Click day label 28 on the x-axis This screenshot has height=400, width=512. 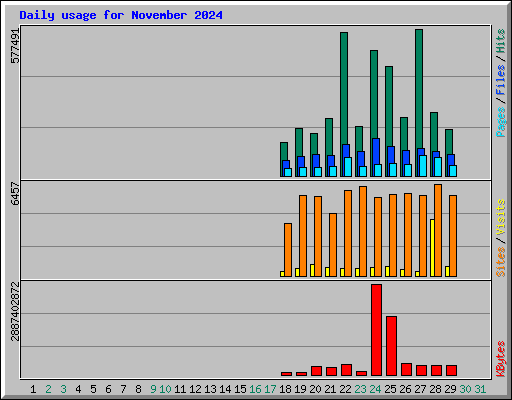[x=435, y=389]
